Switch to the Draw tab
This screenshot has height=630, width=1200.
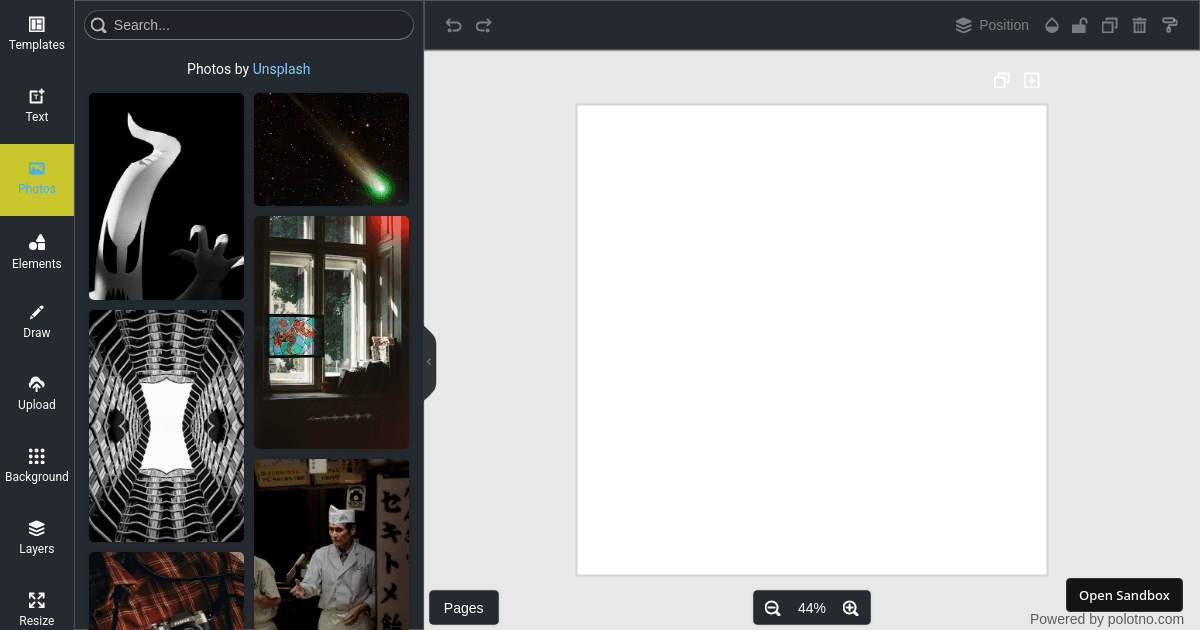pos(37,322)
